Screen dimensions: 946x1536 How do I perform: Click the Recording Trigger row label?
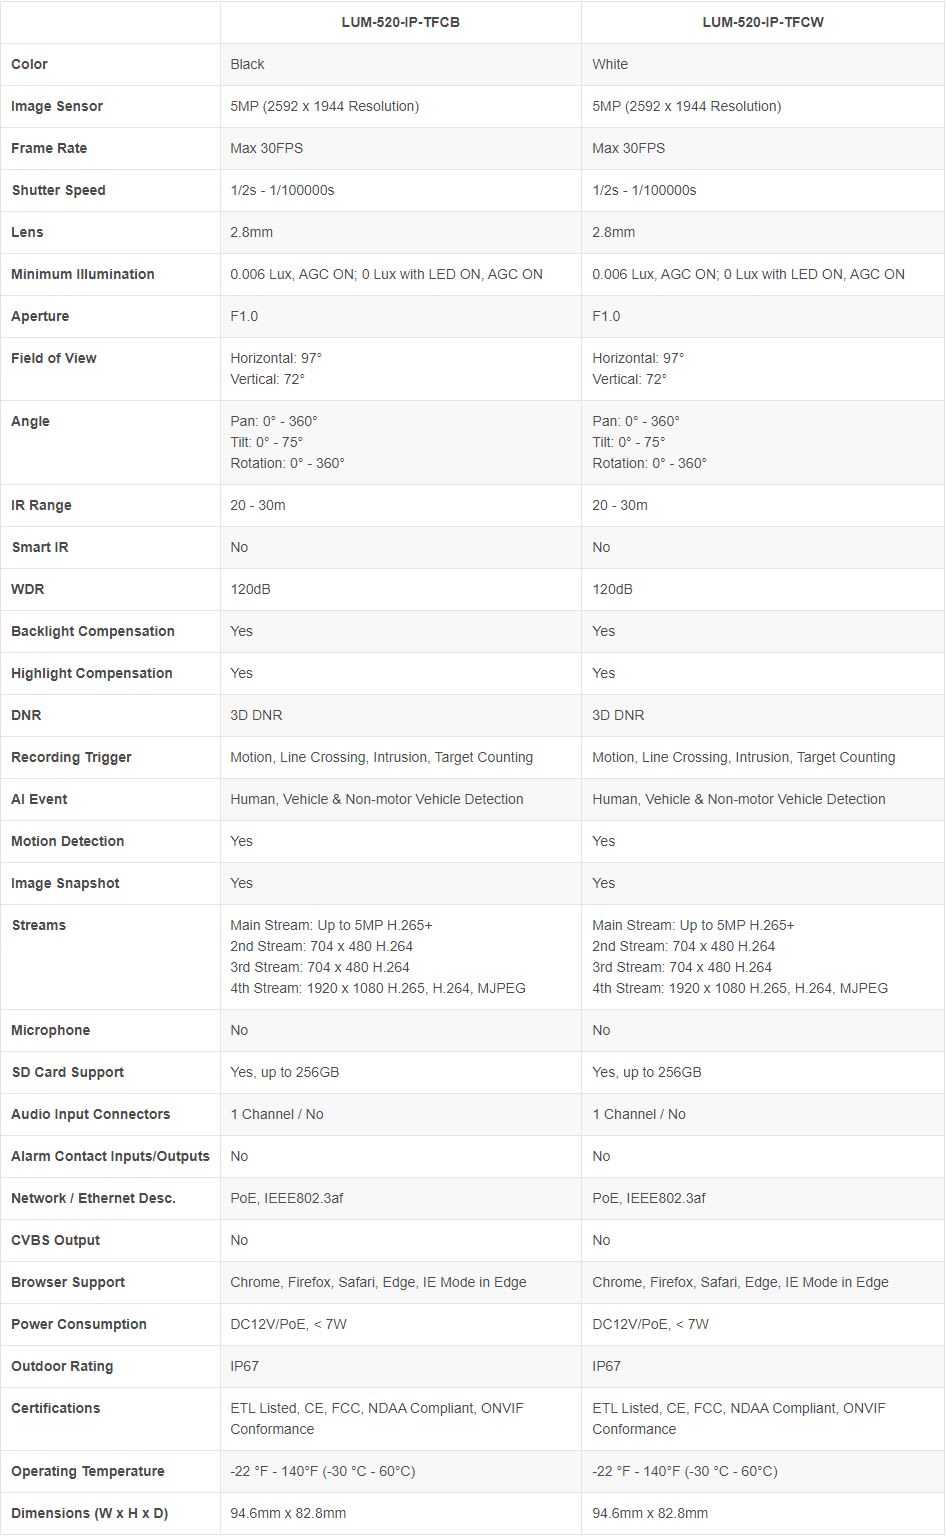tap(71, 757)
